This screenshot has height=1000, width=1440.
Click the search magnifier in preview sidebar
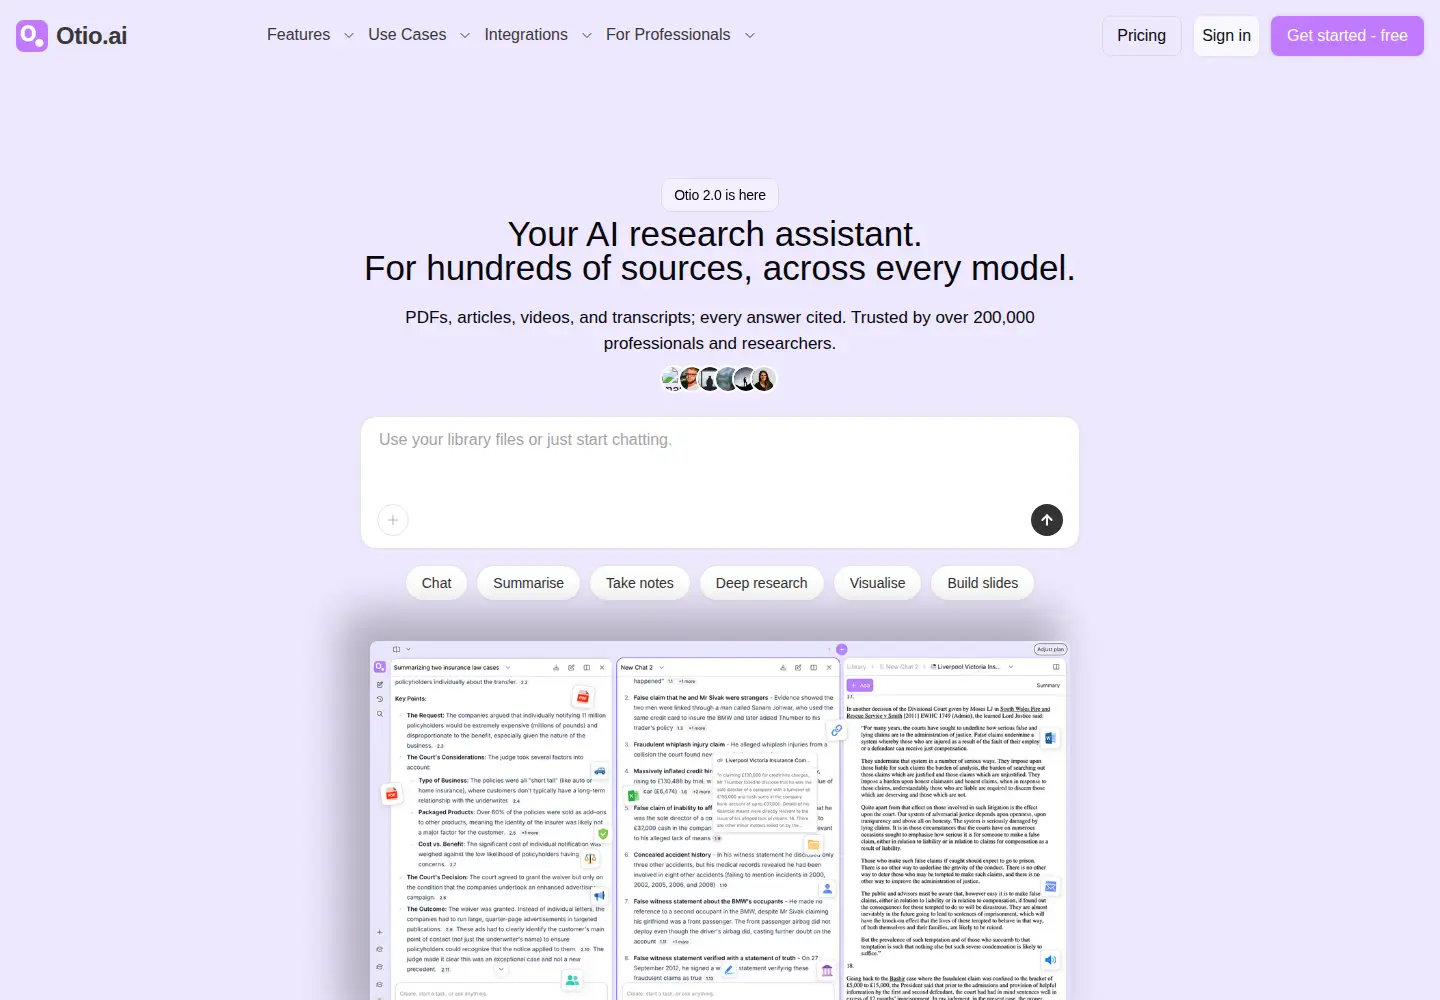tap(380, 714)
